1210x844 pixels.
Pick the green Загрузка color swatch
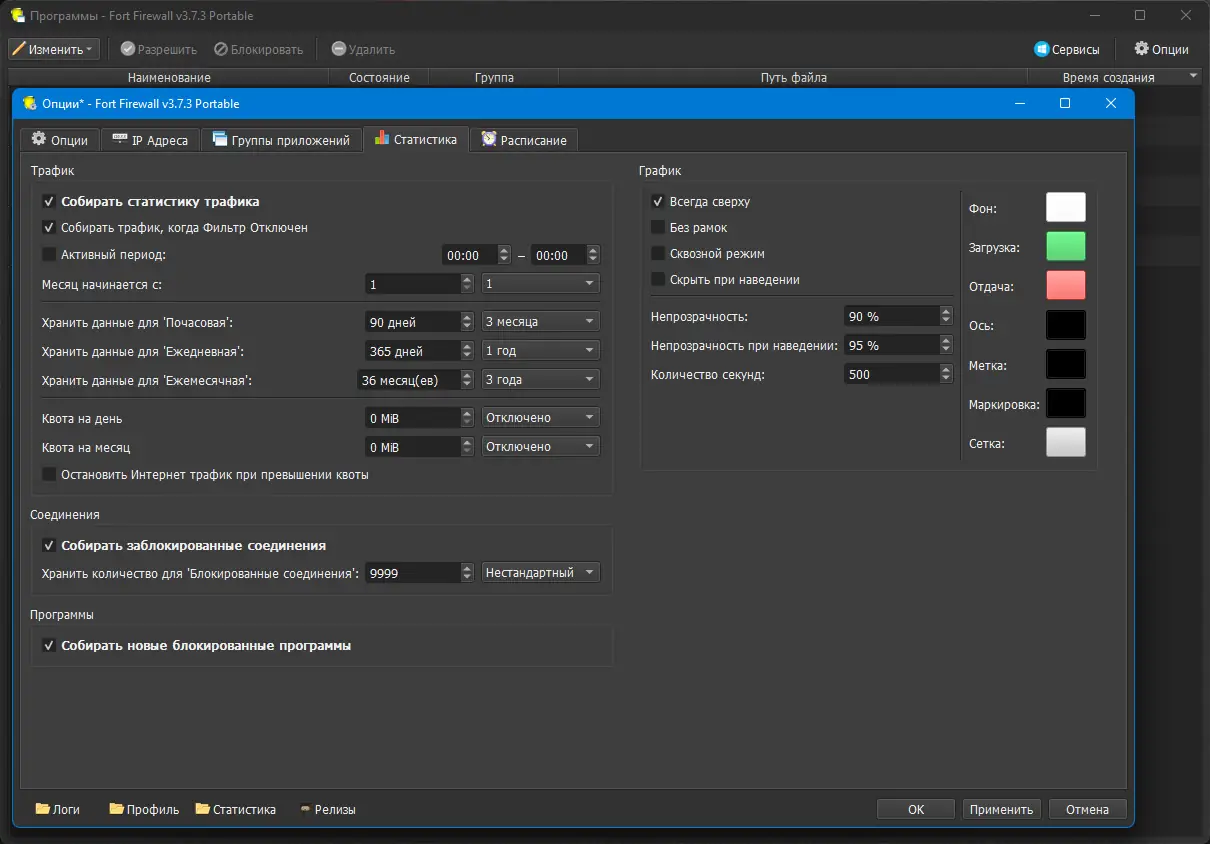click(1065, 246)
